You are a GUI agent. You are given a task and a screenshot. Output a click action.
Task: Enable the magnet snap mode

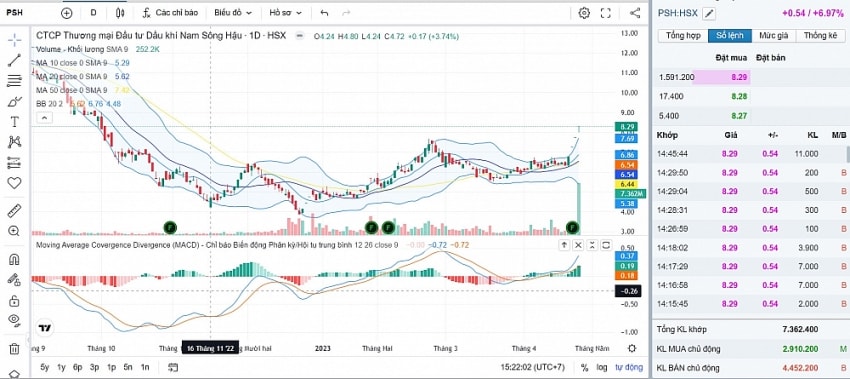(x=15, y=259)
